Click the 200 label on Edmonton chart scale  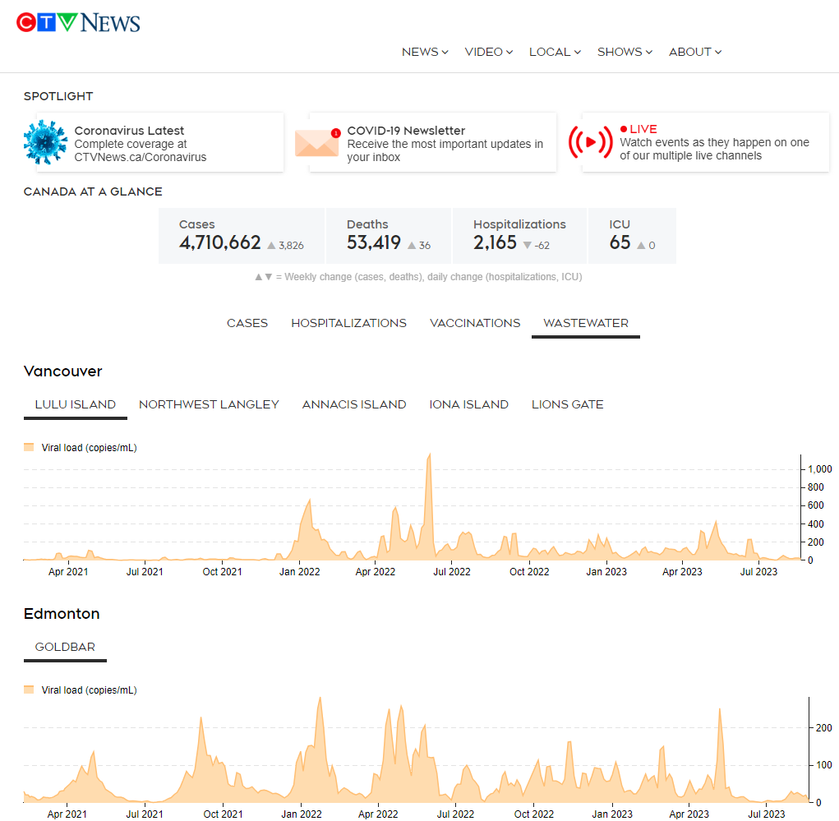(x=824, y=728)
